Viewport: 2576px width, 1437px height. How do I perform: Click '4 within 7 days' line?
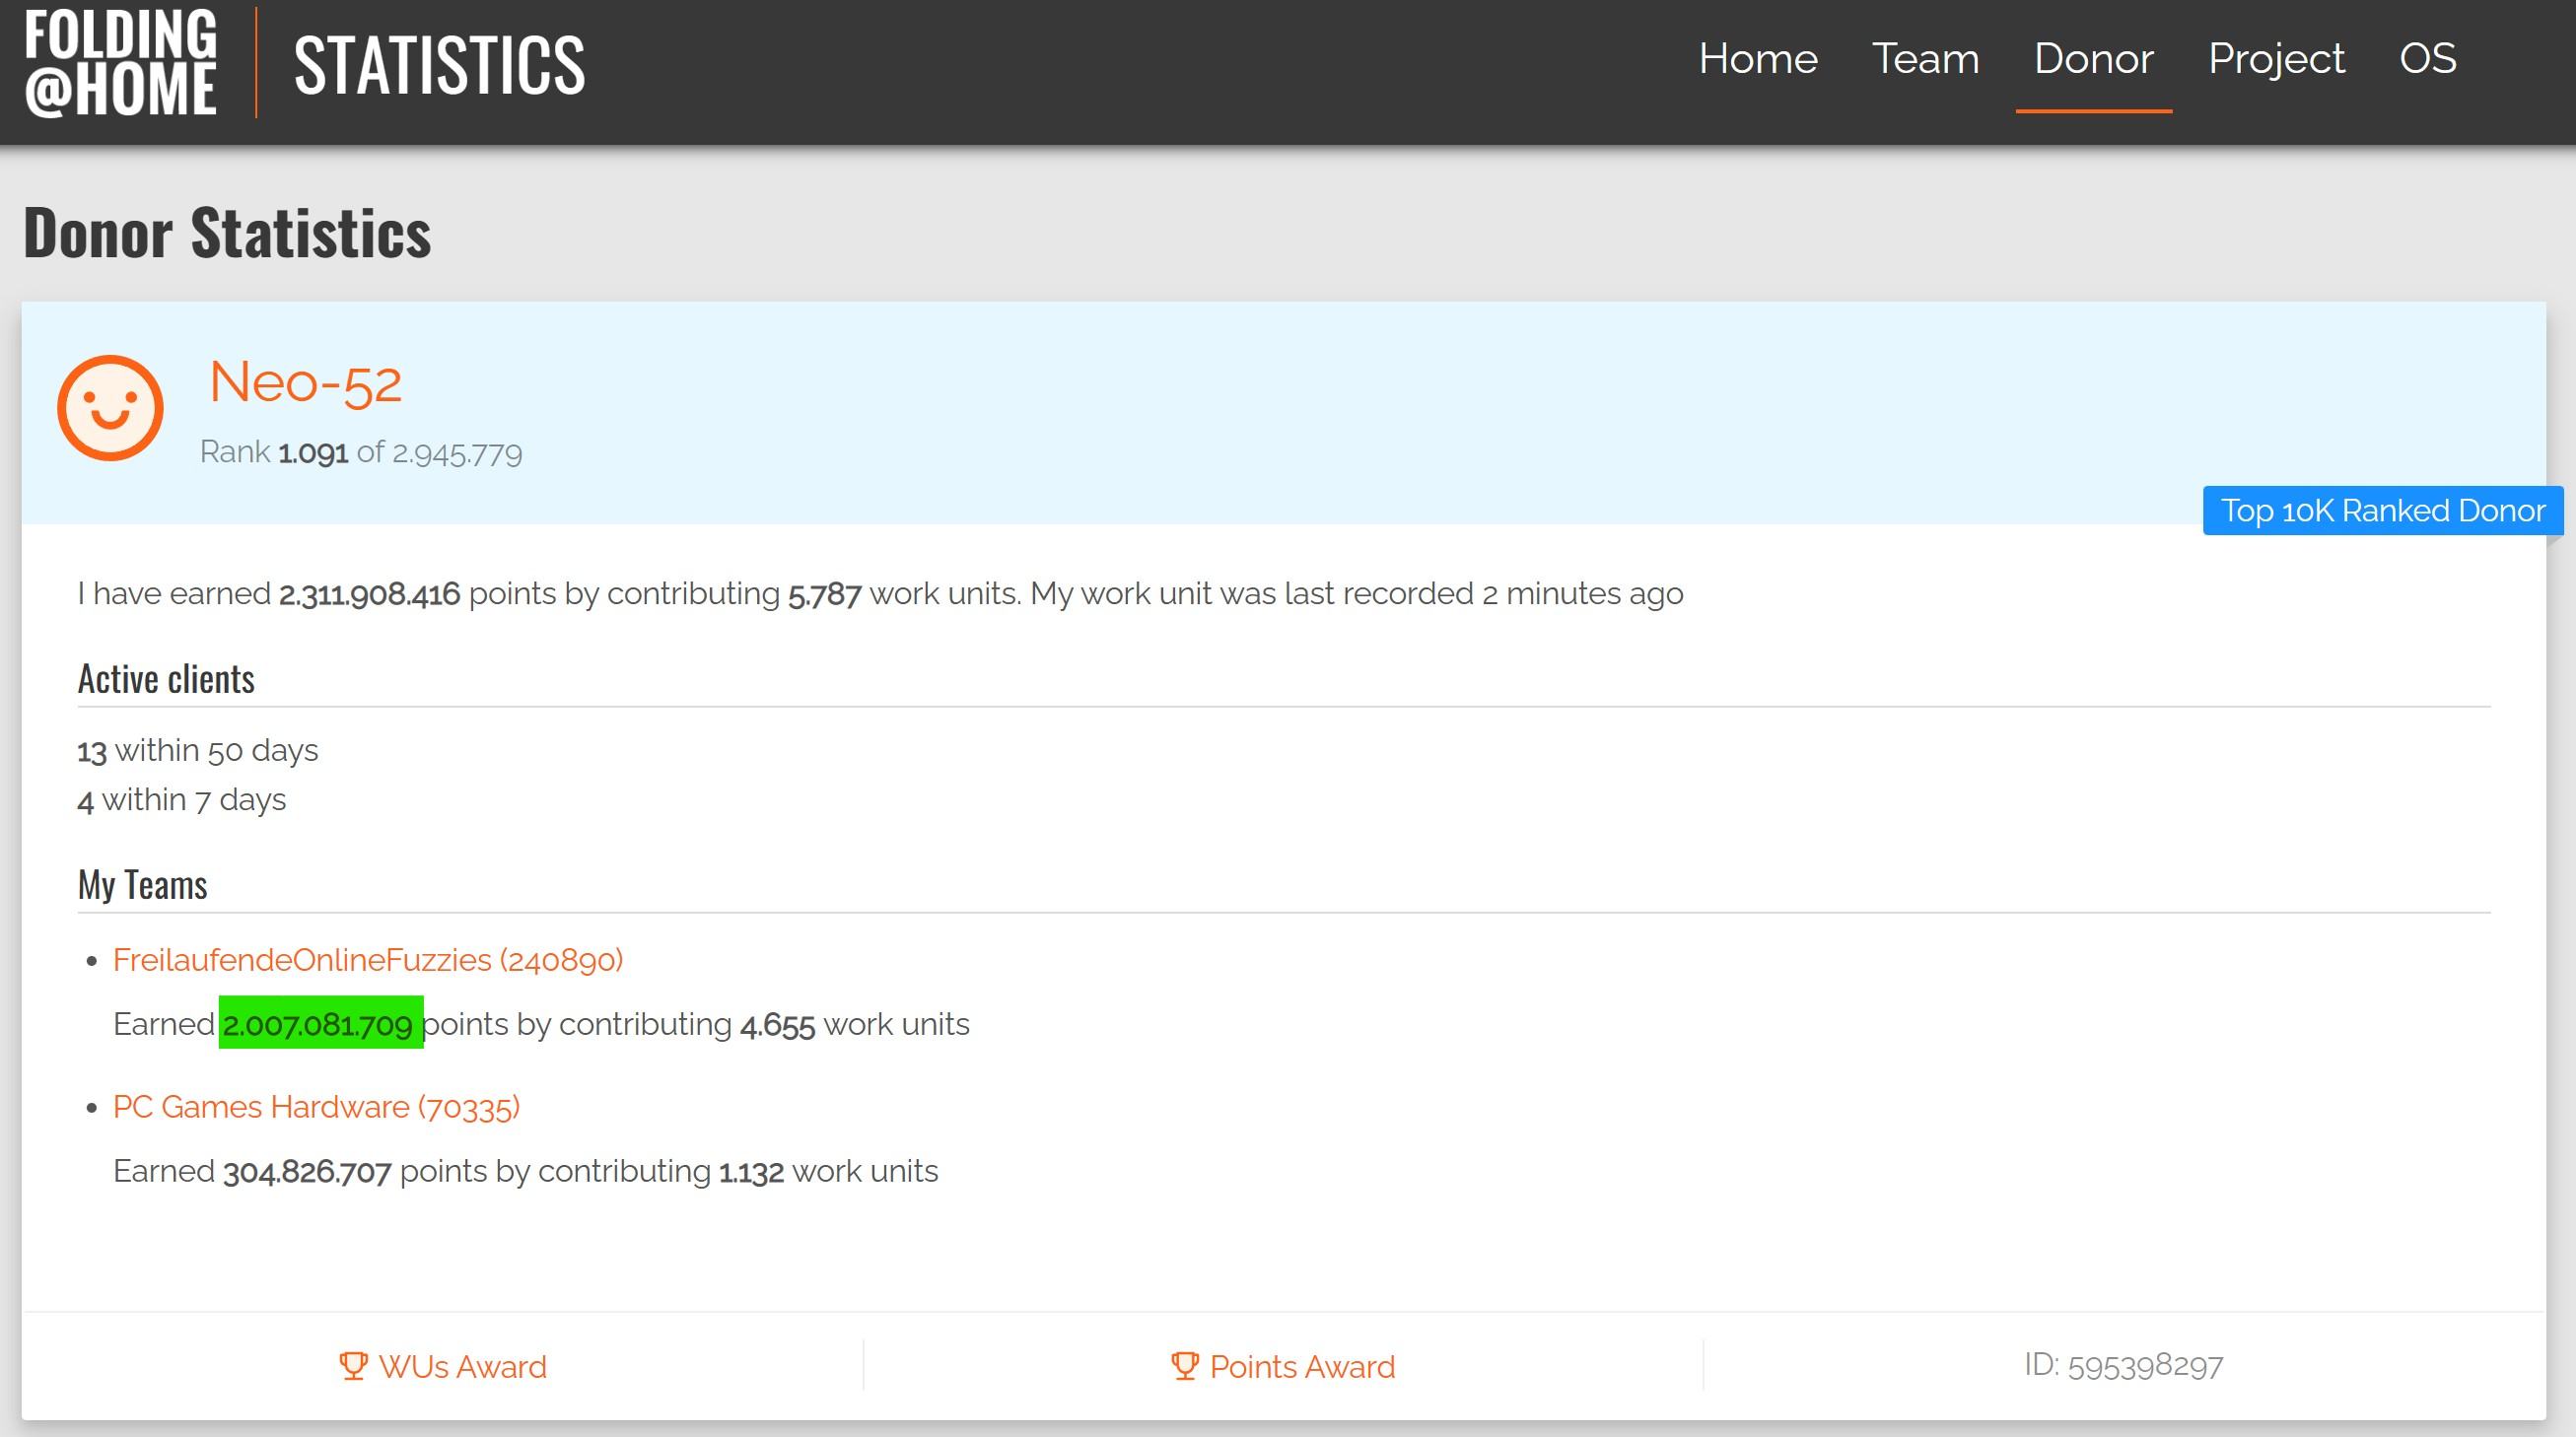[182, 800]
